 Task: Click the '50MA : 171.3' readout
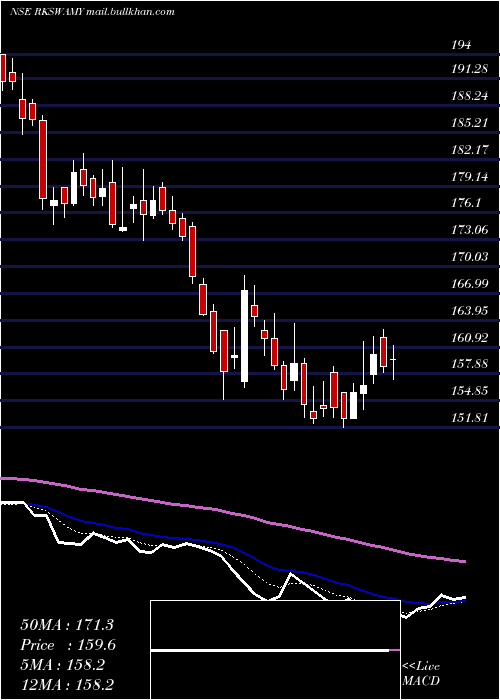coord(67,625)
